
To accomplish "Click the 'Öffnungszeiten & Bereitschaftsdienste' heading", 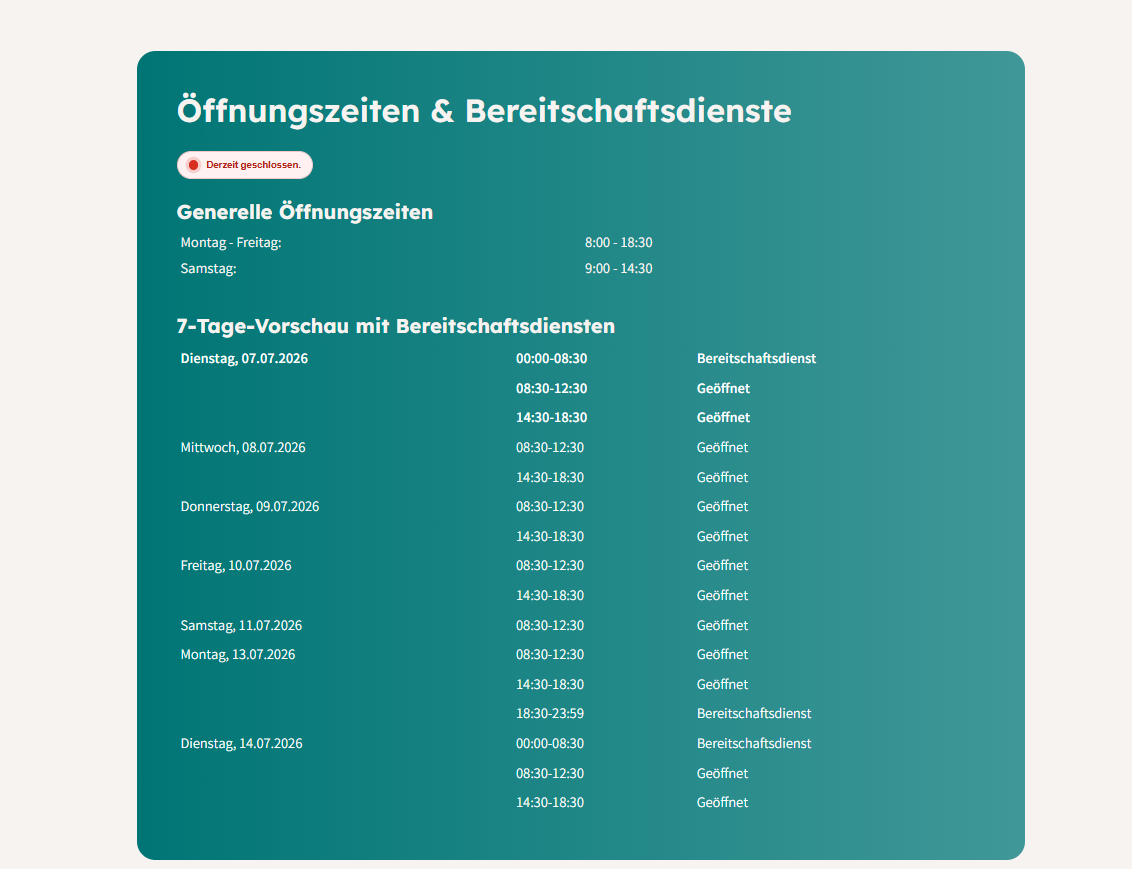I will 484,111.
